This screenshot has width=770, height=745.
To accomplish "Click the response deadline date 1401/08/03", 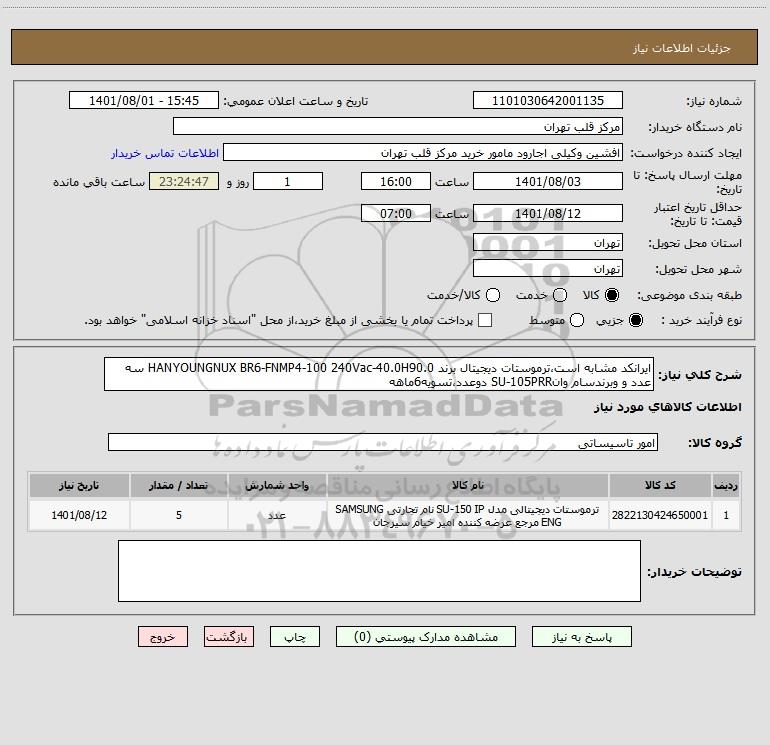I will coord(548,181).
